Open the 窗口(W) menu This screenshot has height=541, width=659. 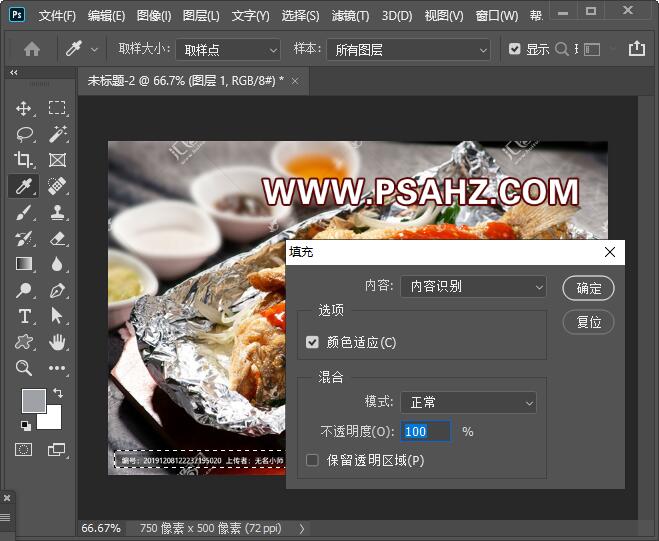click(x=497, y=16)
